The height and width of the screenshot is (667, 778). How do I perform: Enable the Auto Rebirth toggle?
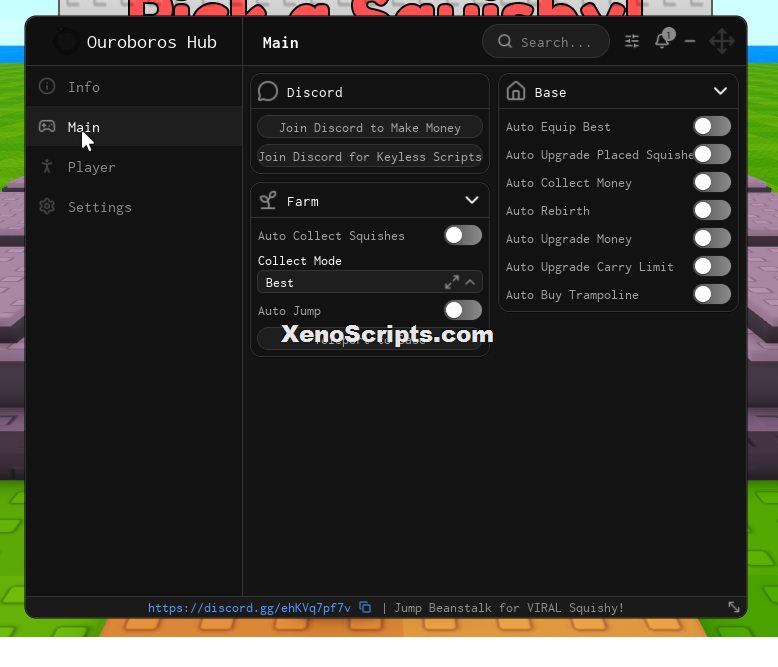pyautogui.click(x=712, y=210)
